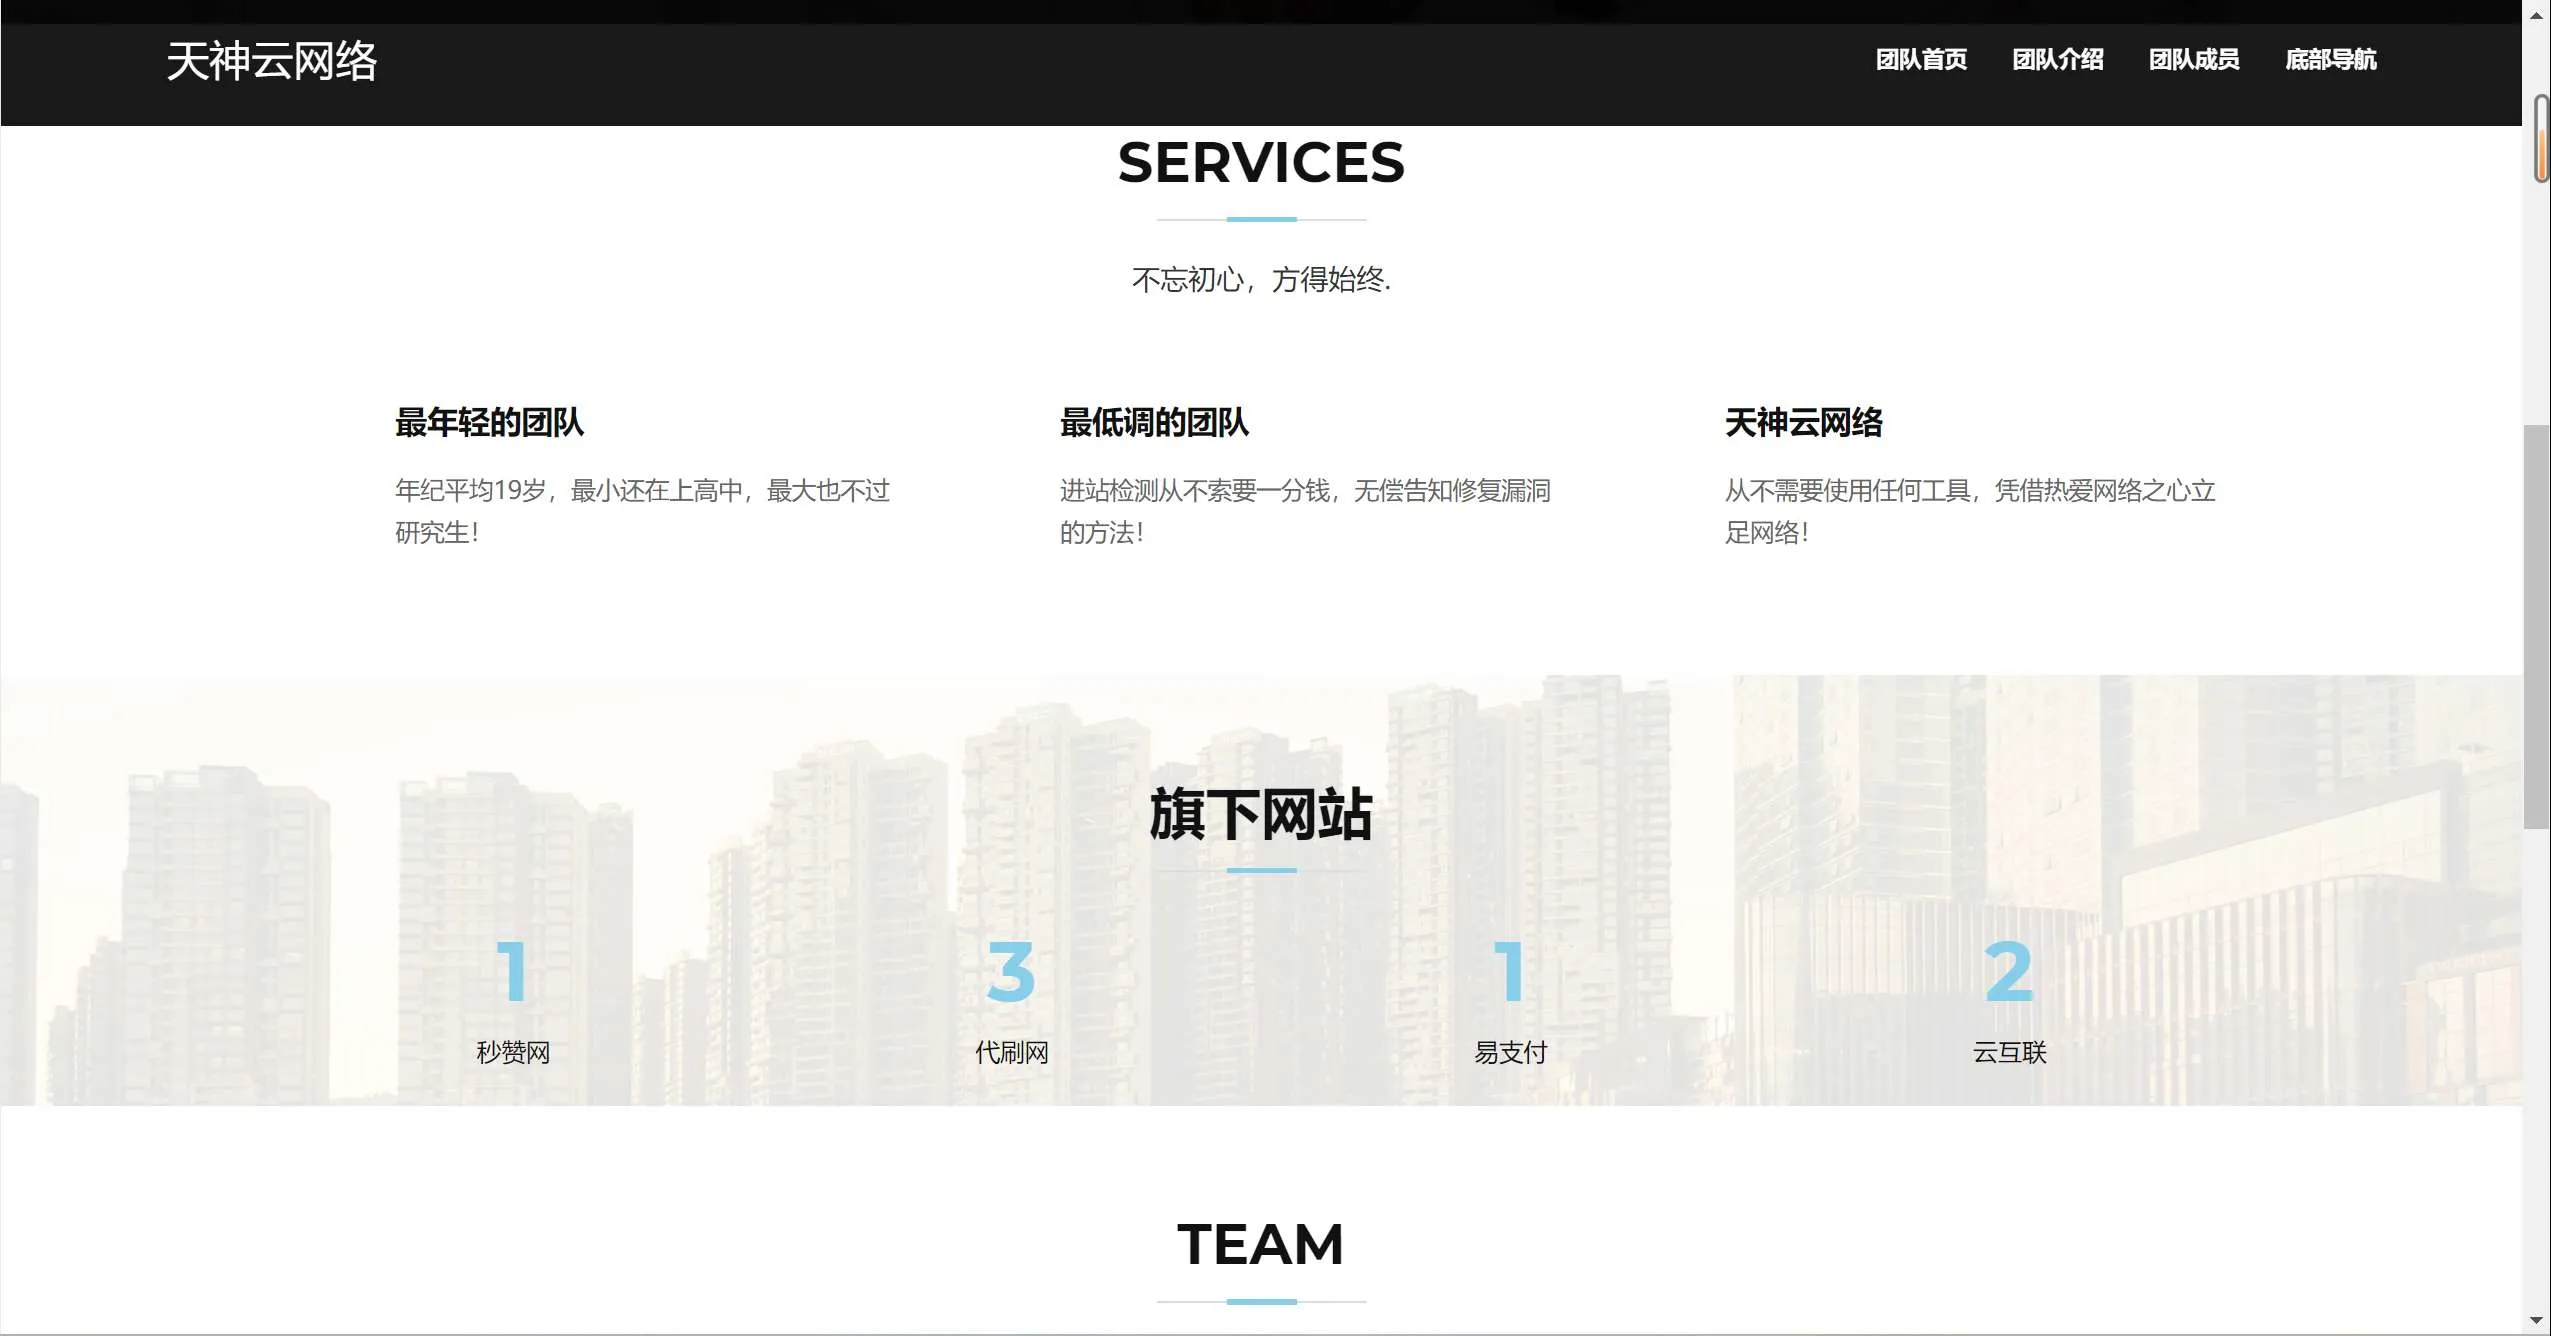
Task: Select the 代刷网 label
Action: click(1011, 1052)
